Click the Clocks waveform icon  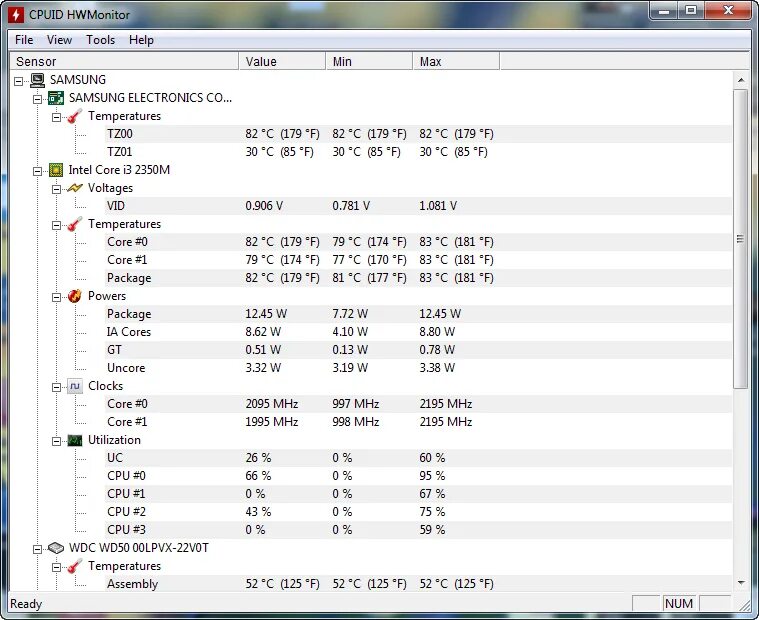coord(75,386)
